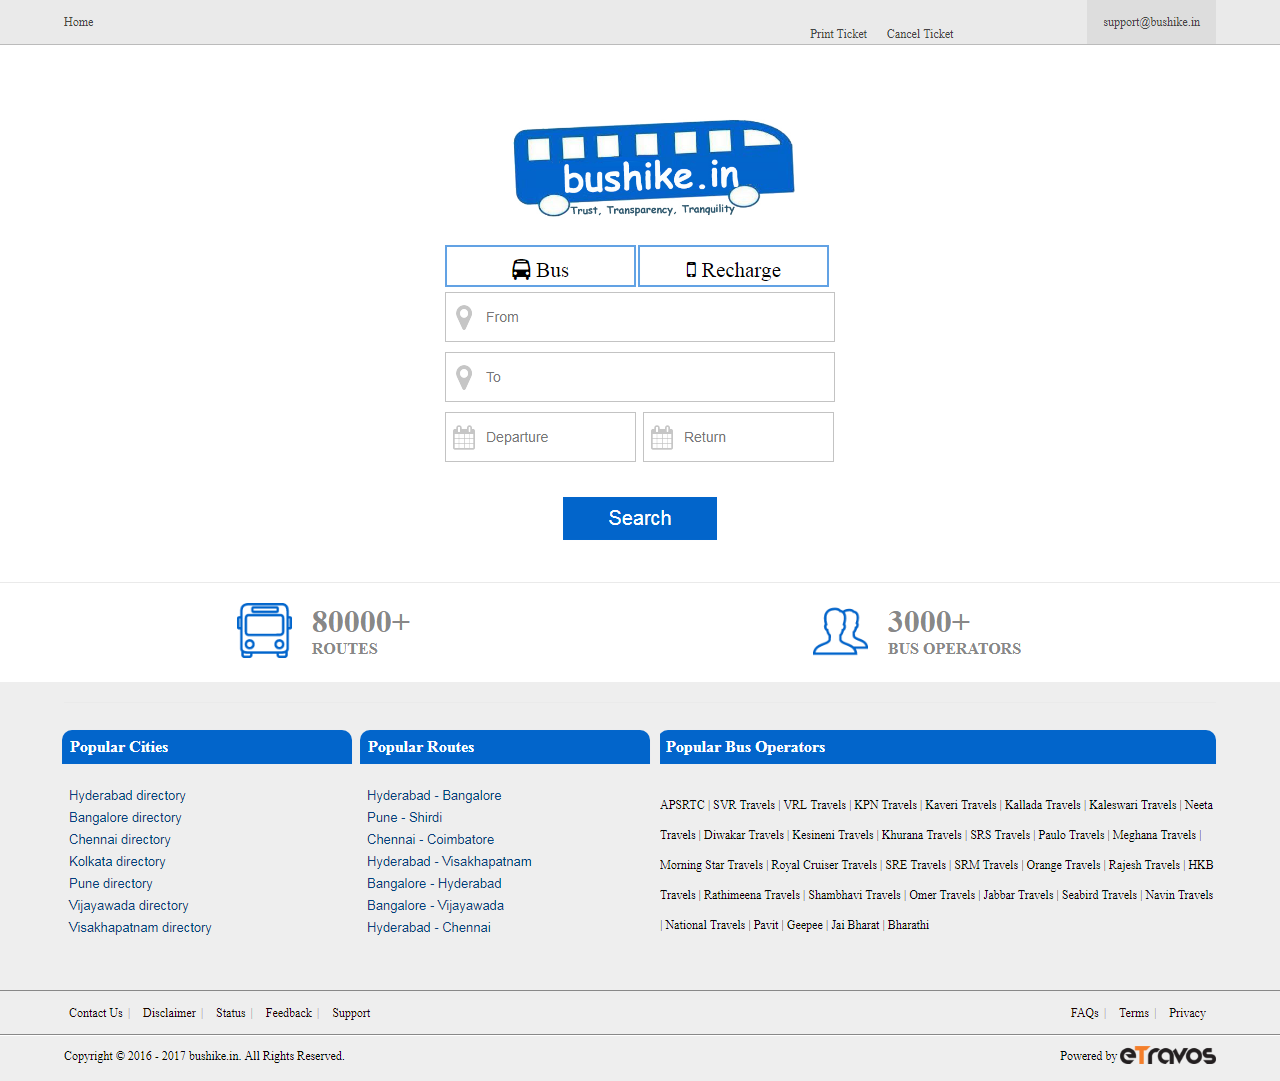Screen dimensions: 1280x1081
Task: Click the calendar icon in Return field
Action: point(662,437)
